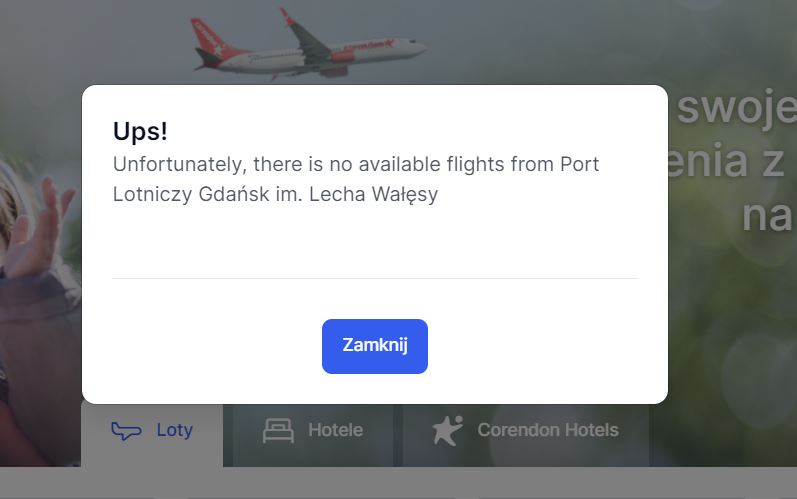Click the bed icon beside Hotele
797x499 pixels.
pyautogui.click(x=278, y=430)
